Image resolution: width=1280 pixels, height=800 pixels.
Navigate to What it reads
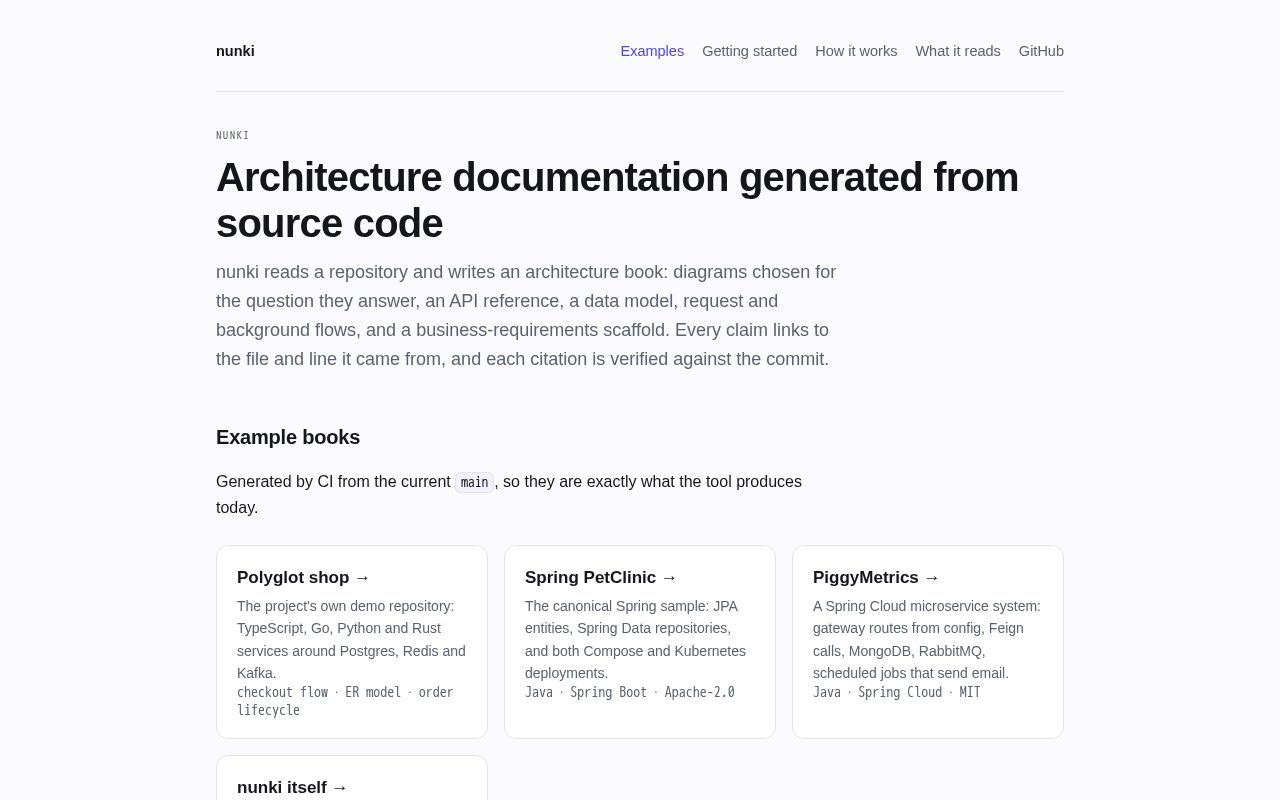pyautogui.click(x=958, y=51)
